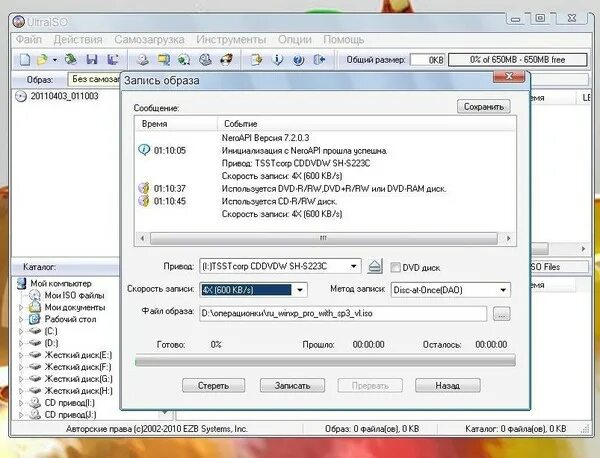Click the Назад button
This screenshot has width=600, height=458.
click(448, 385)
